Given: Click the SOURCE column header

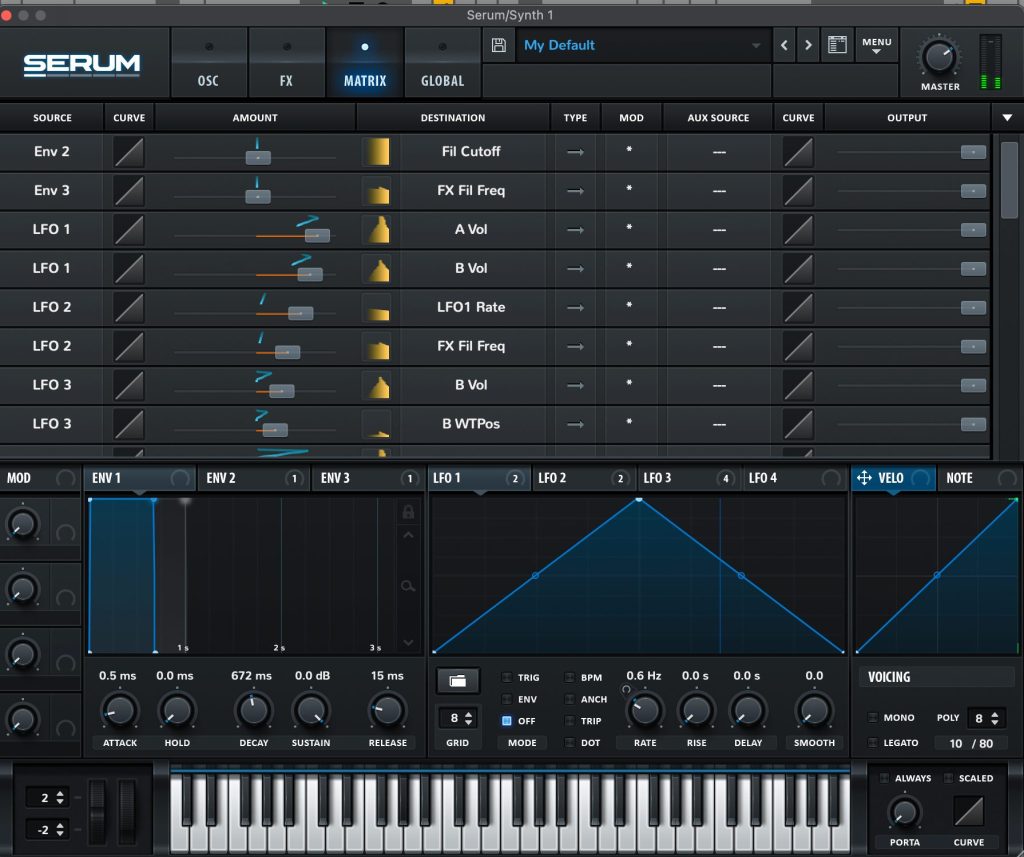Looking at the screenshot, I should (x=52, y=118).
